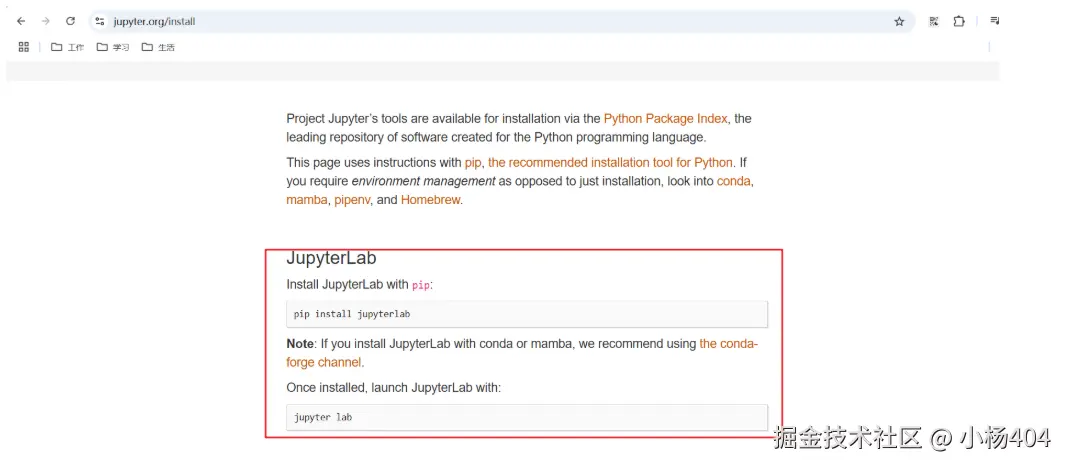Viewport: 1066px width, 467px height.
Task: Open the media control playlist icon
Action: tap(995, 21)
